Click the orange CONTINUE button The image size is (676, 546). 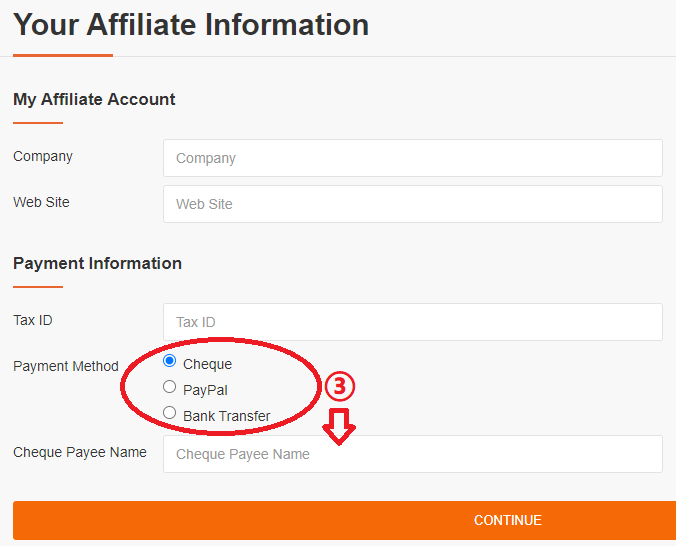[344, 520]
